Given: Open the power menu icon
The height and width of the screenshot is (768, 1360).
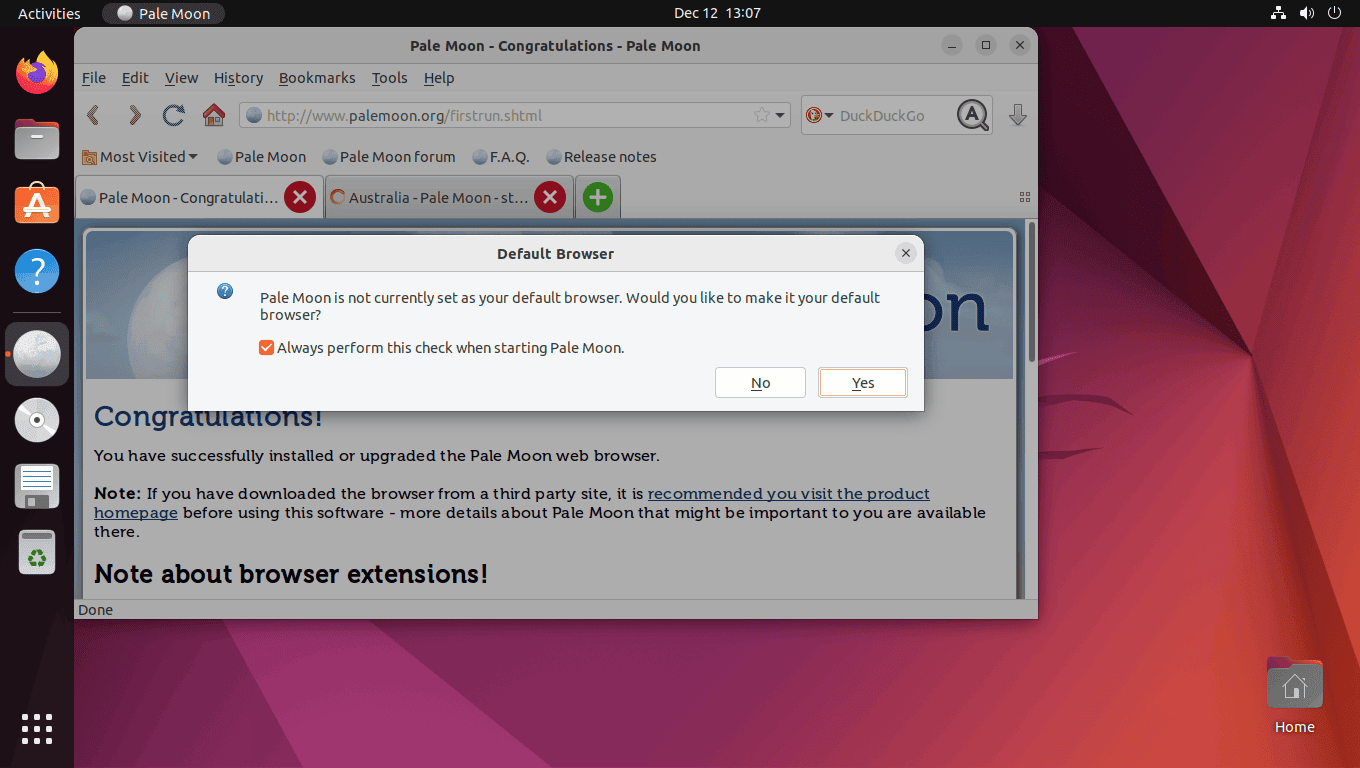Looking at the screenshot, I should pyautogui.click(x=1334, y=13).
